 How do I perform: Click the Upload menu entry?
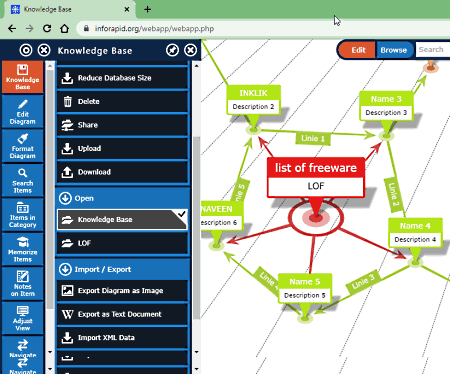pyautogui.click(x=122, y=148)
